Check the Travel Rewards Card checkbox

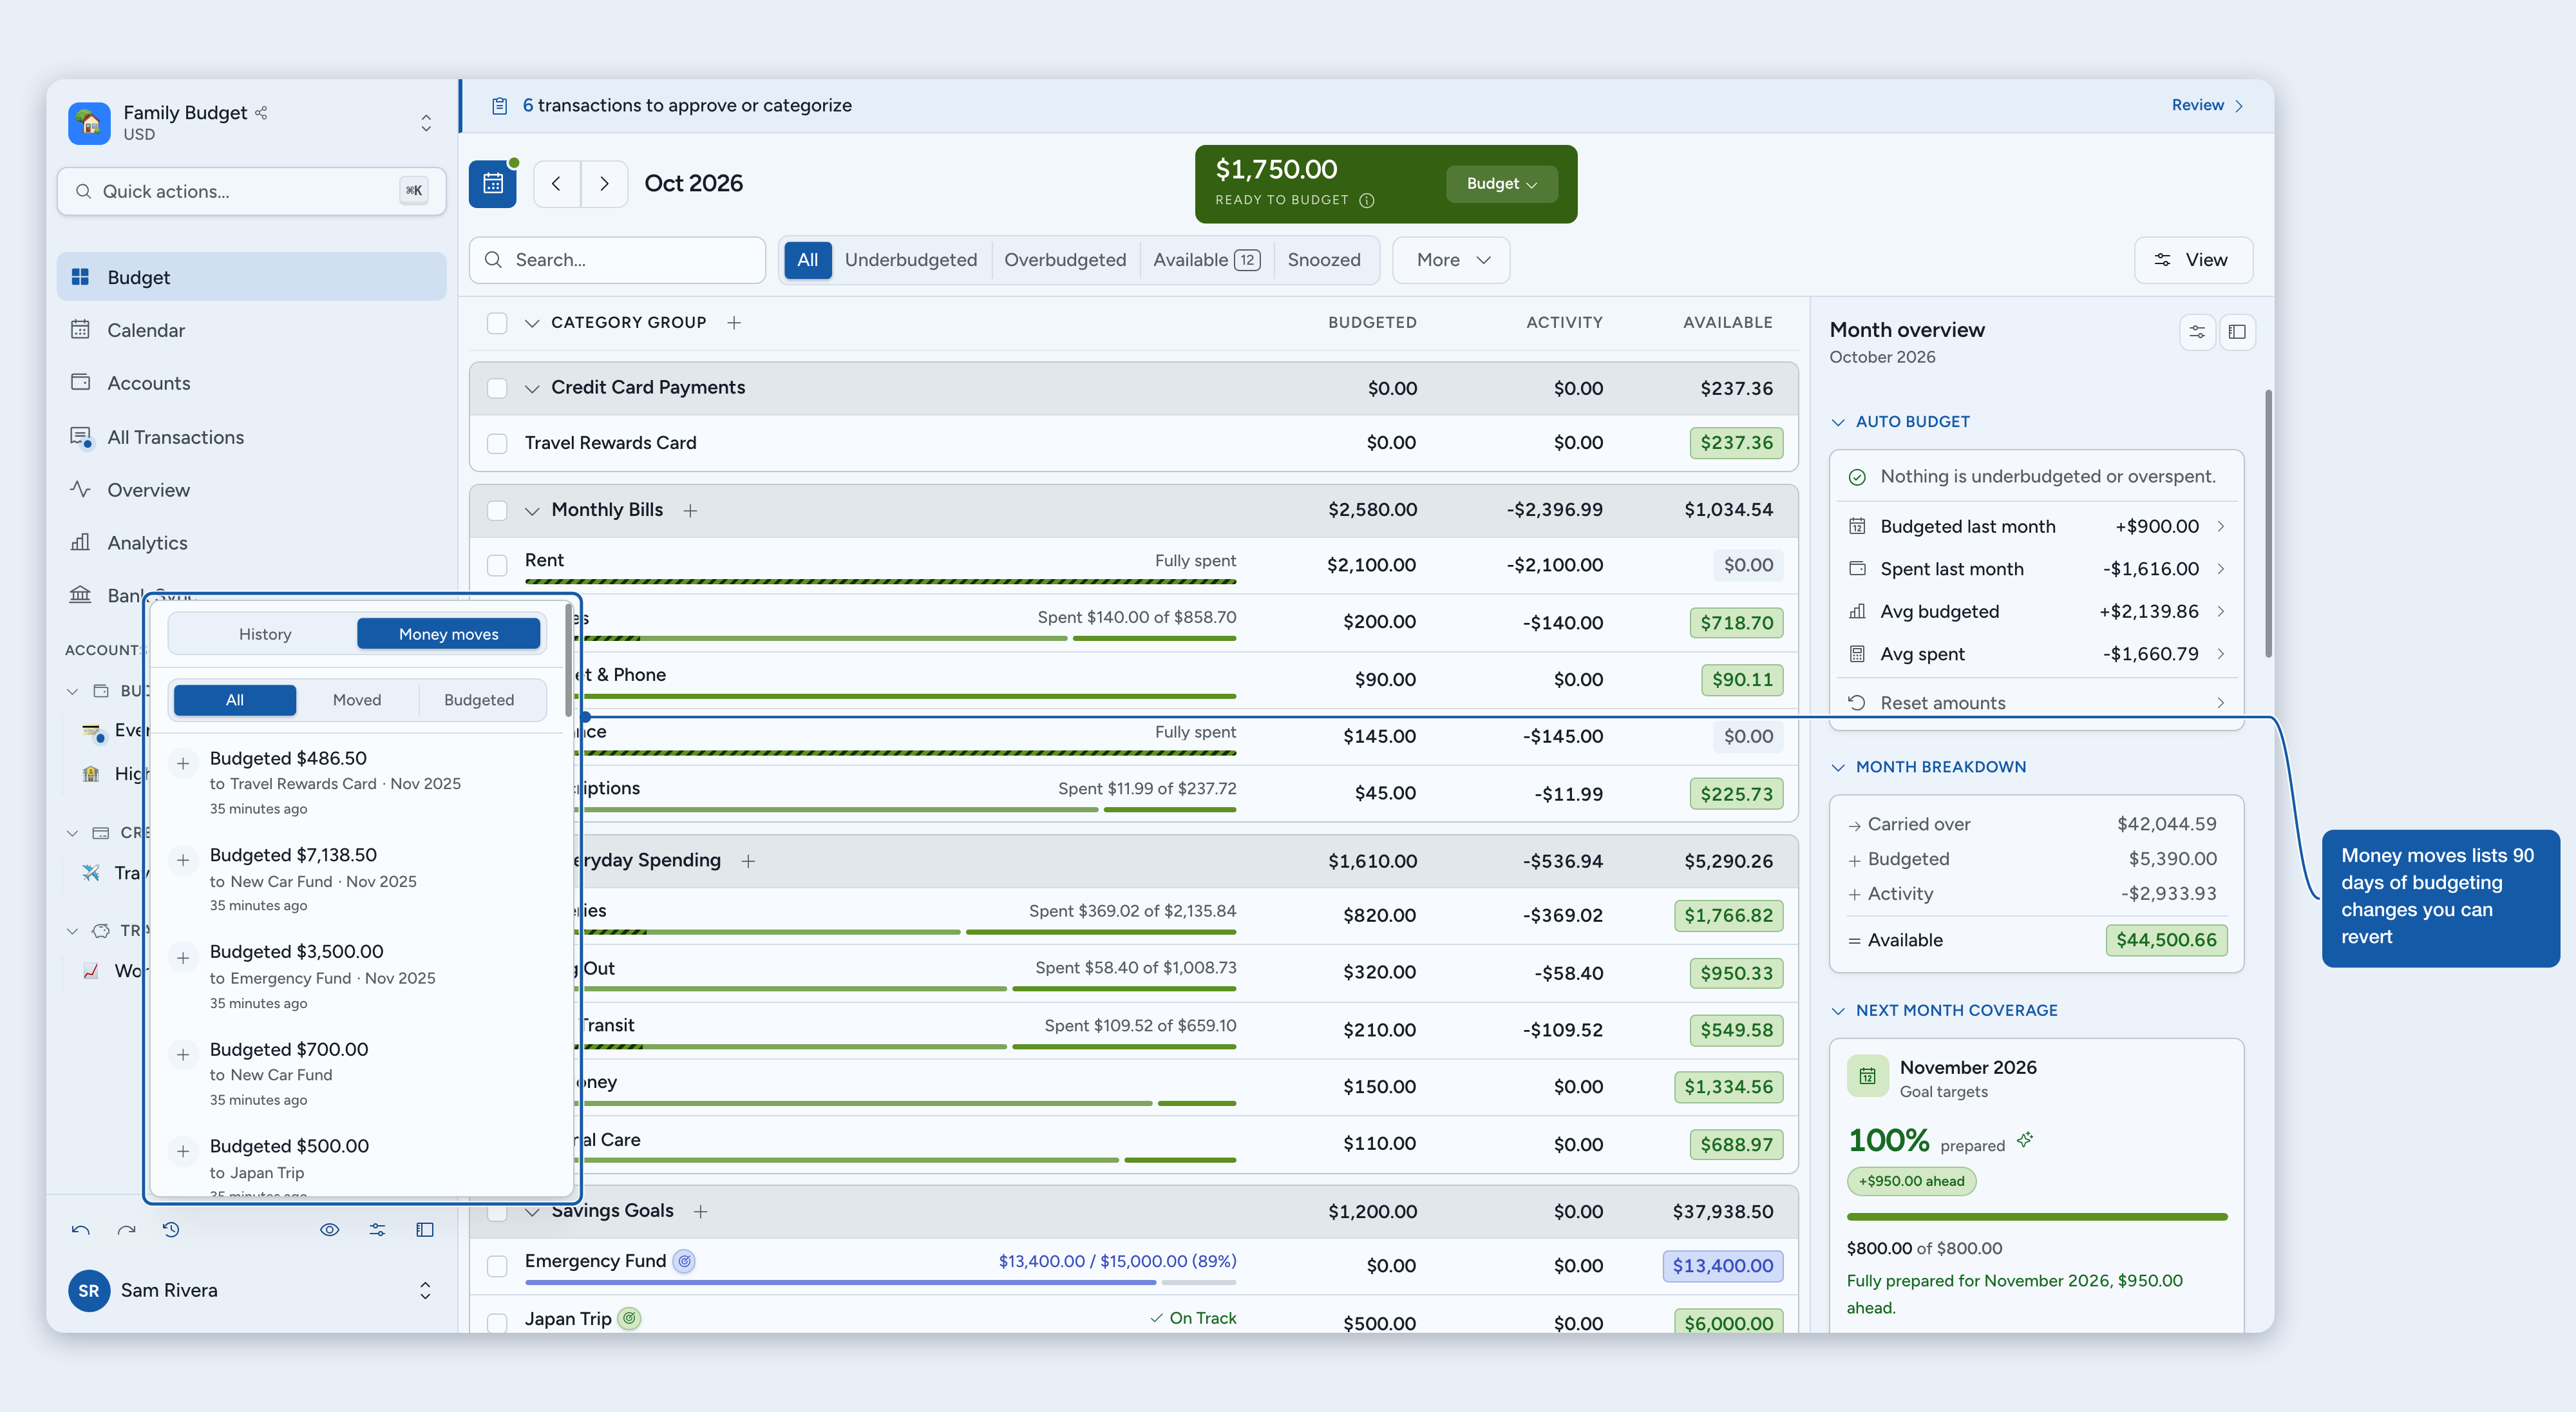pyautogui.click(x=497, y=444)
